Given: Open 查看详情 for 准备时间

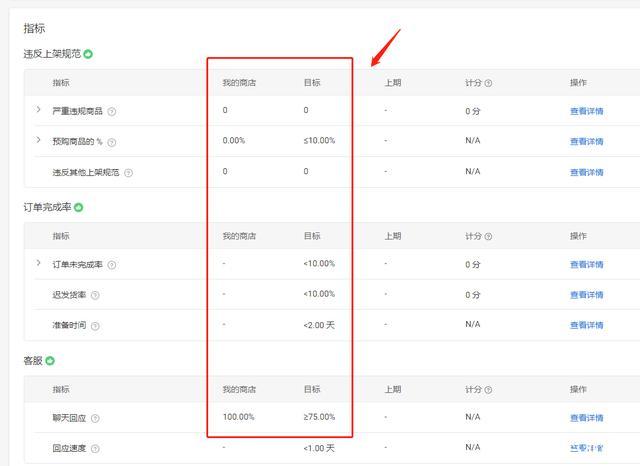Looking at the screenshot, I should (x=587, y=325).
